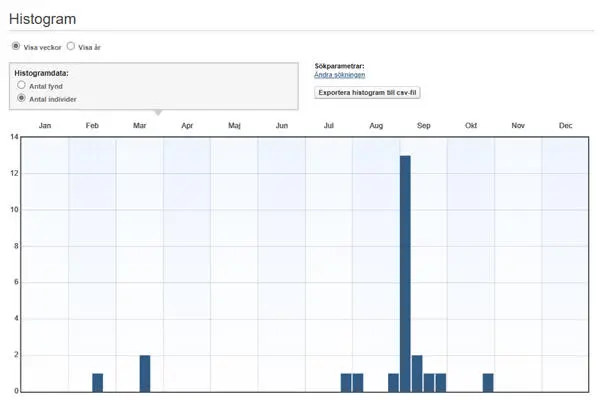Image resolution: width=602 pixels, height=400 pixels.
Task: Open the "Ändra sökningen" link
Action: click(x=339, y=76)
